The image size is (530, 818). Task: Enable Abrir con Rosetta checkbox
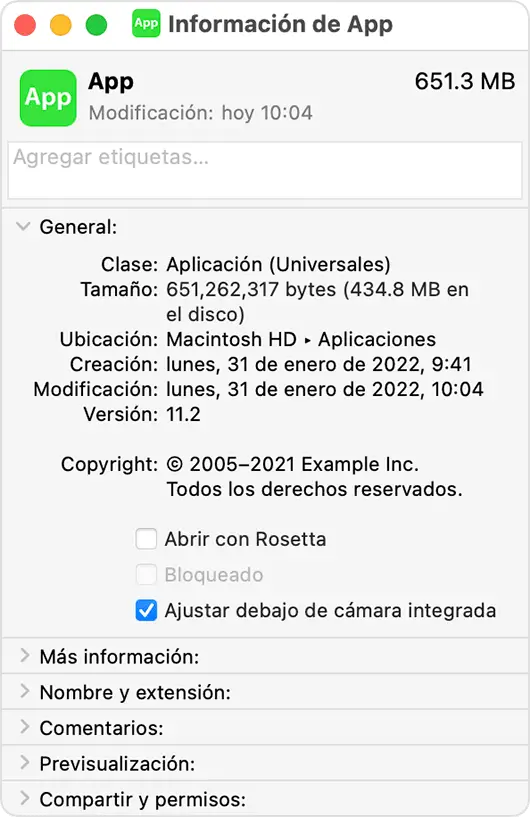pyautogui.click(x=146, y=539)
